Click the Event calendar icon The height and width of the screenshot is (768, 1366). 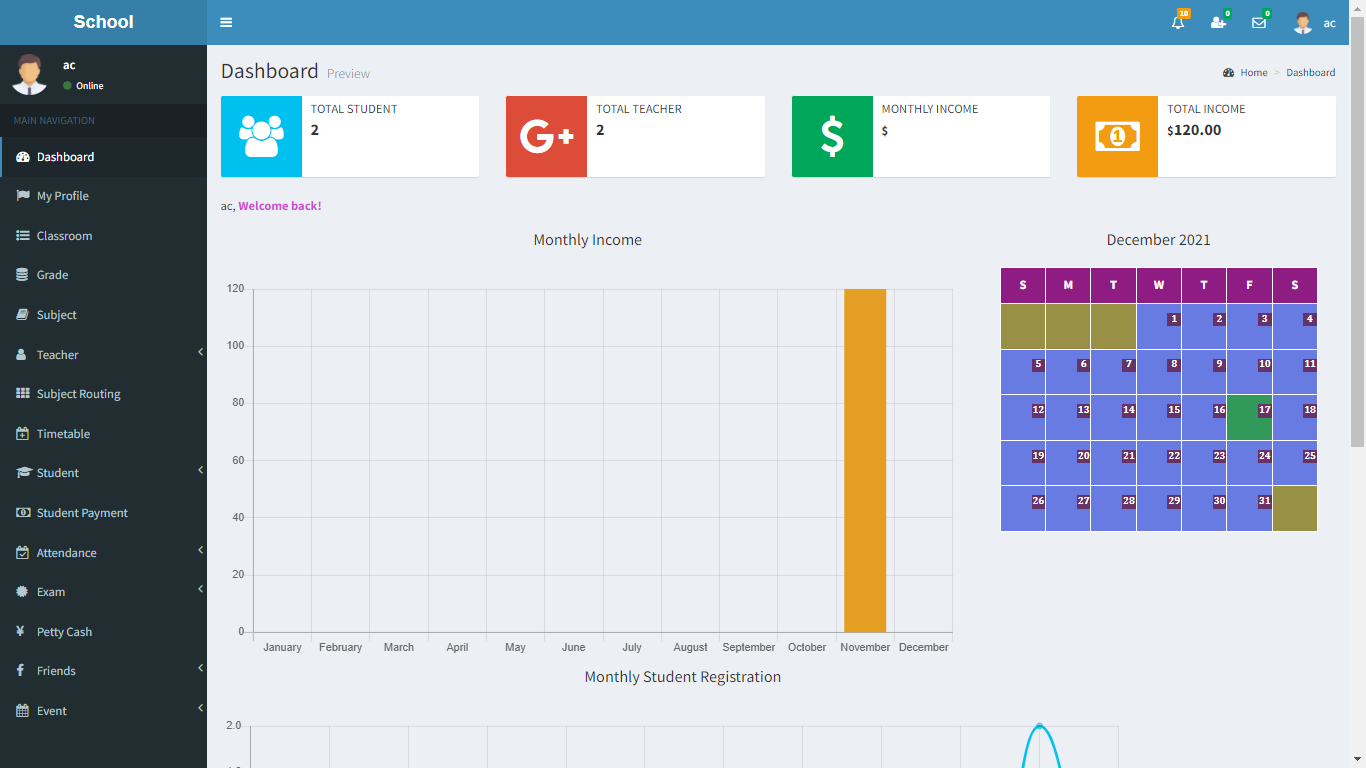23,711
